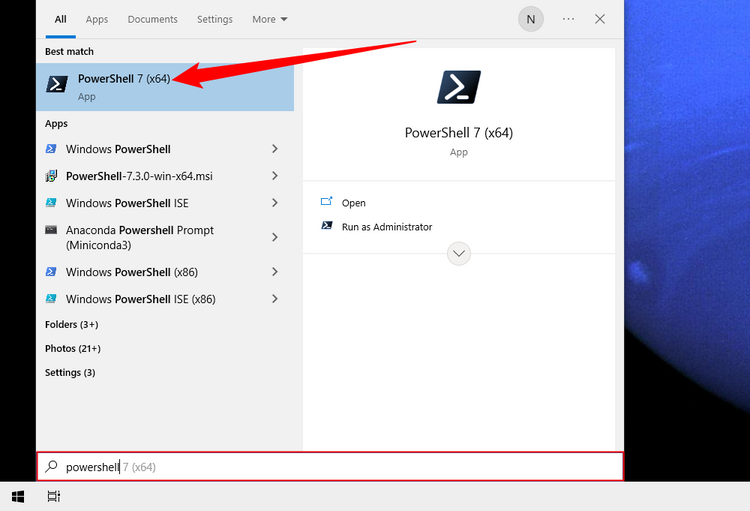750x511 pixels.
Task: Expand options for Windows PowerShell ISE
Action: coord(275,203)
